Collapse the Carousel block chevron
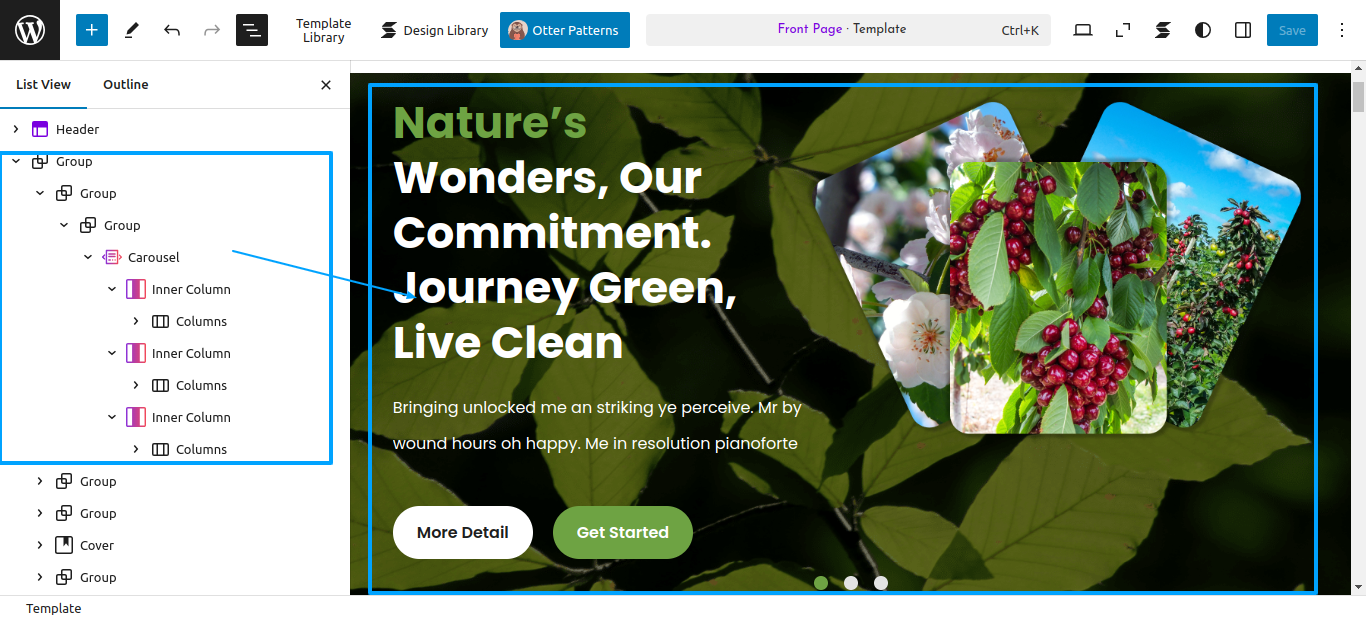This screenshot has height=620, width=1366. tap(88, 257)
